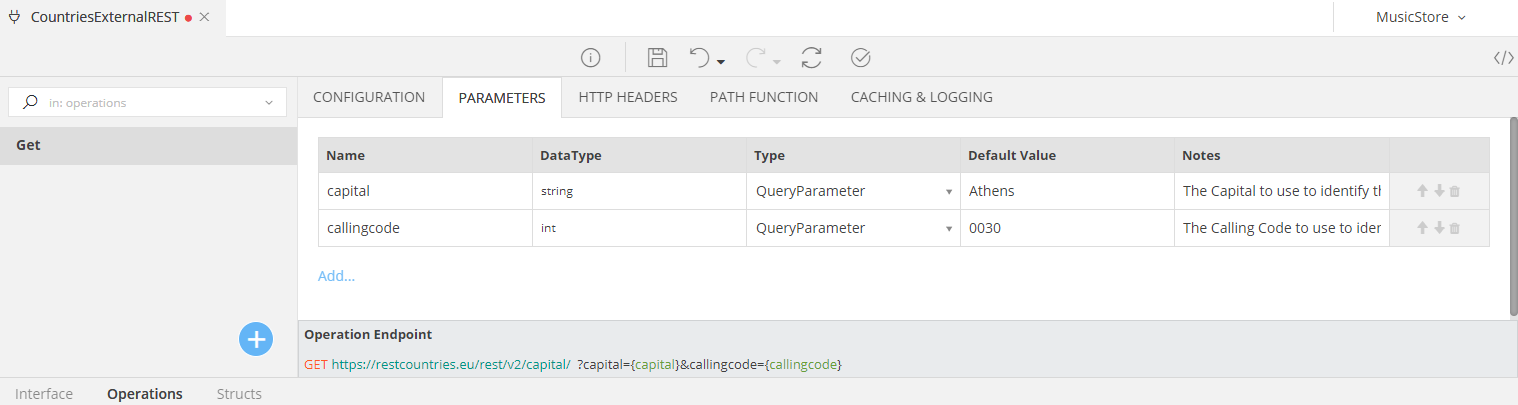The width and height of the screenshot is (1518, 405).
Task: Open the undo history dropdown arrow
Action: coord(721,62)
